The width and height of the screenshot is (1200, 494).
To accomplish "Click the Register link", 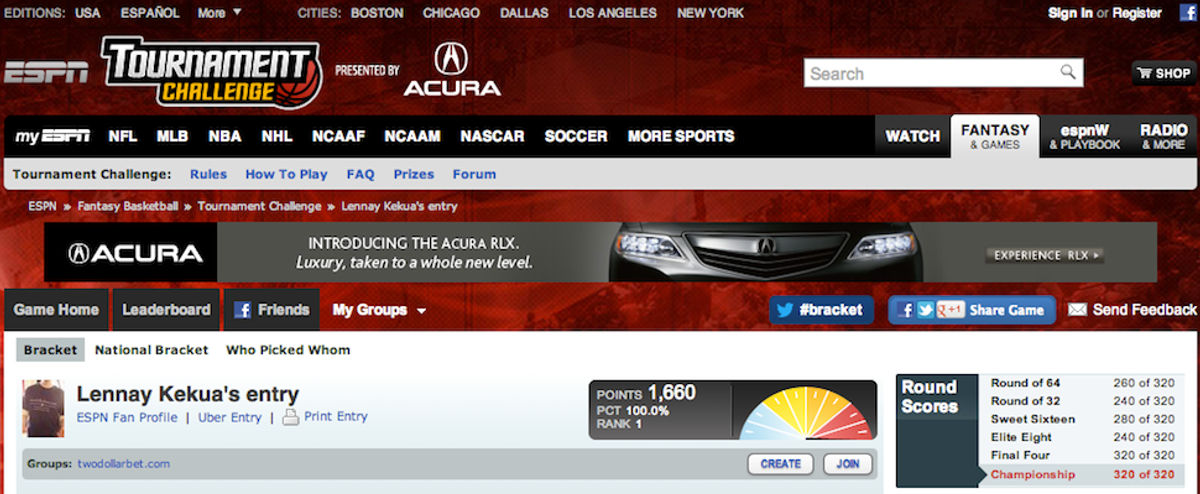I will click(x=1137, y=13).
